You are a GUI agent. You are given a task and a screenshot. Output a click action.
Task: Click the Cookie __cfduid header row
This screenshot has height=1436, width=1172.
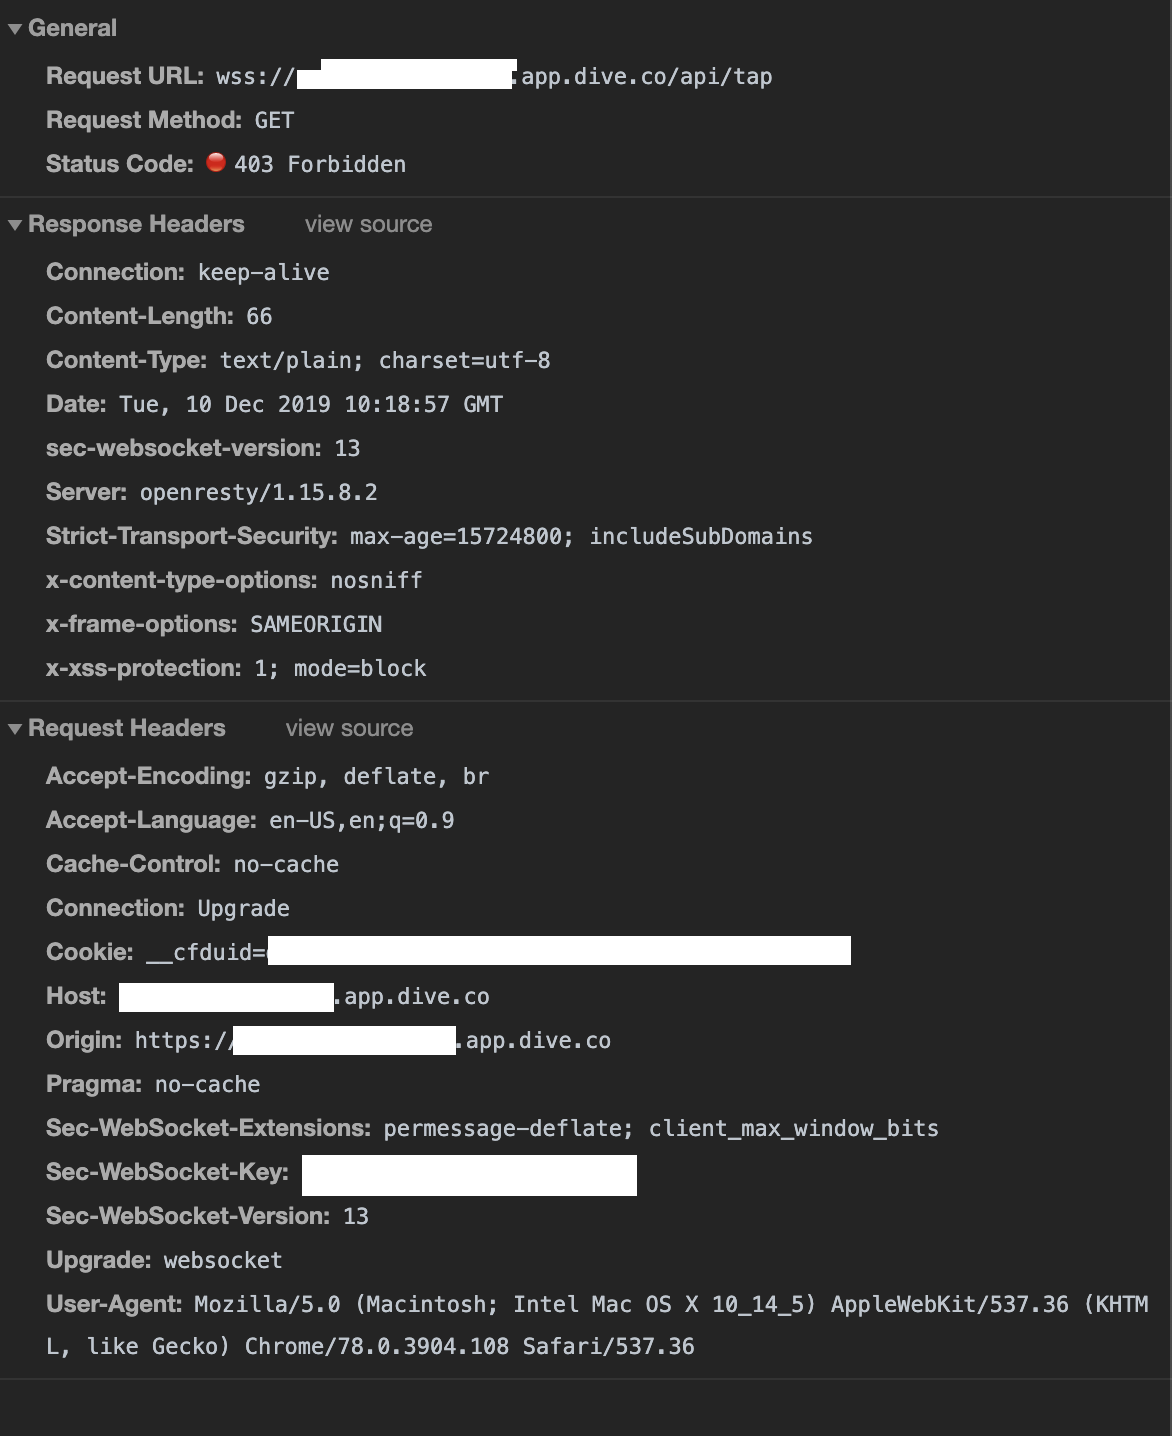pyautogui.click(x=448, y=951)
